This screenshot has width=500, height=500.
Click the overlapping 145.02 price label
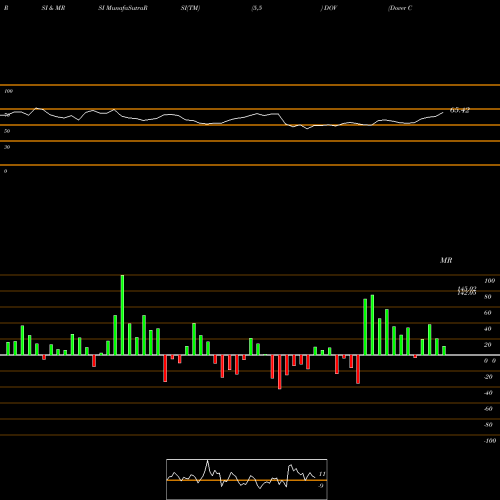pyautogui.click(x=467, y=289)
